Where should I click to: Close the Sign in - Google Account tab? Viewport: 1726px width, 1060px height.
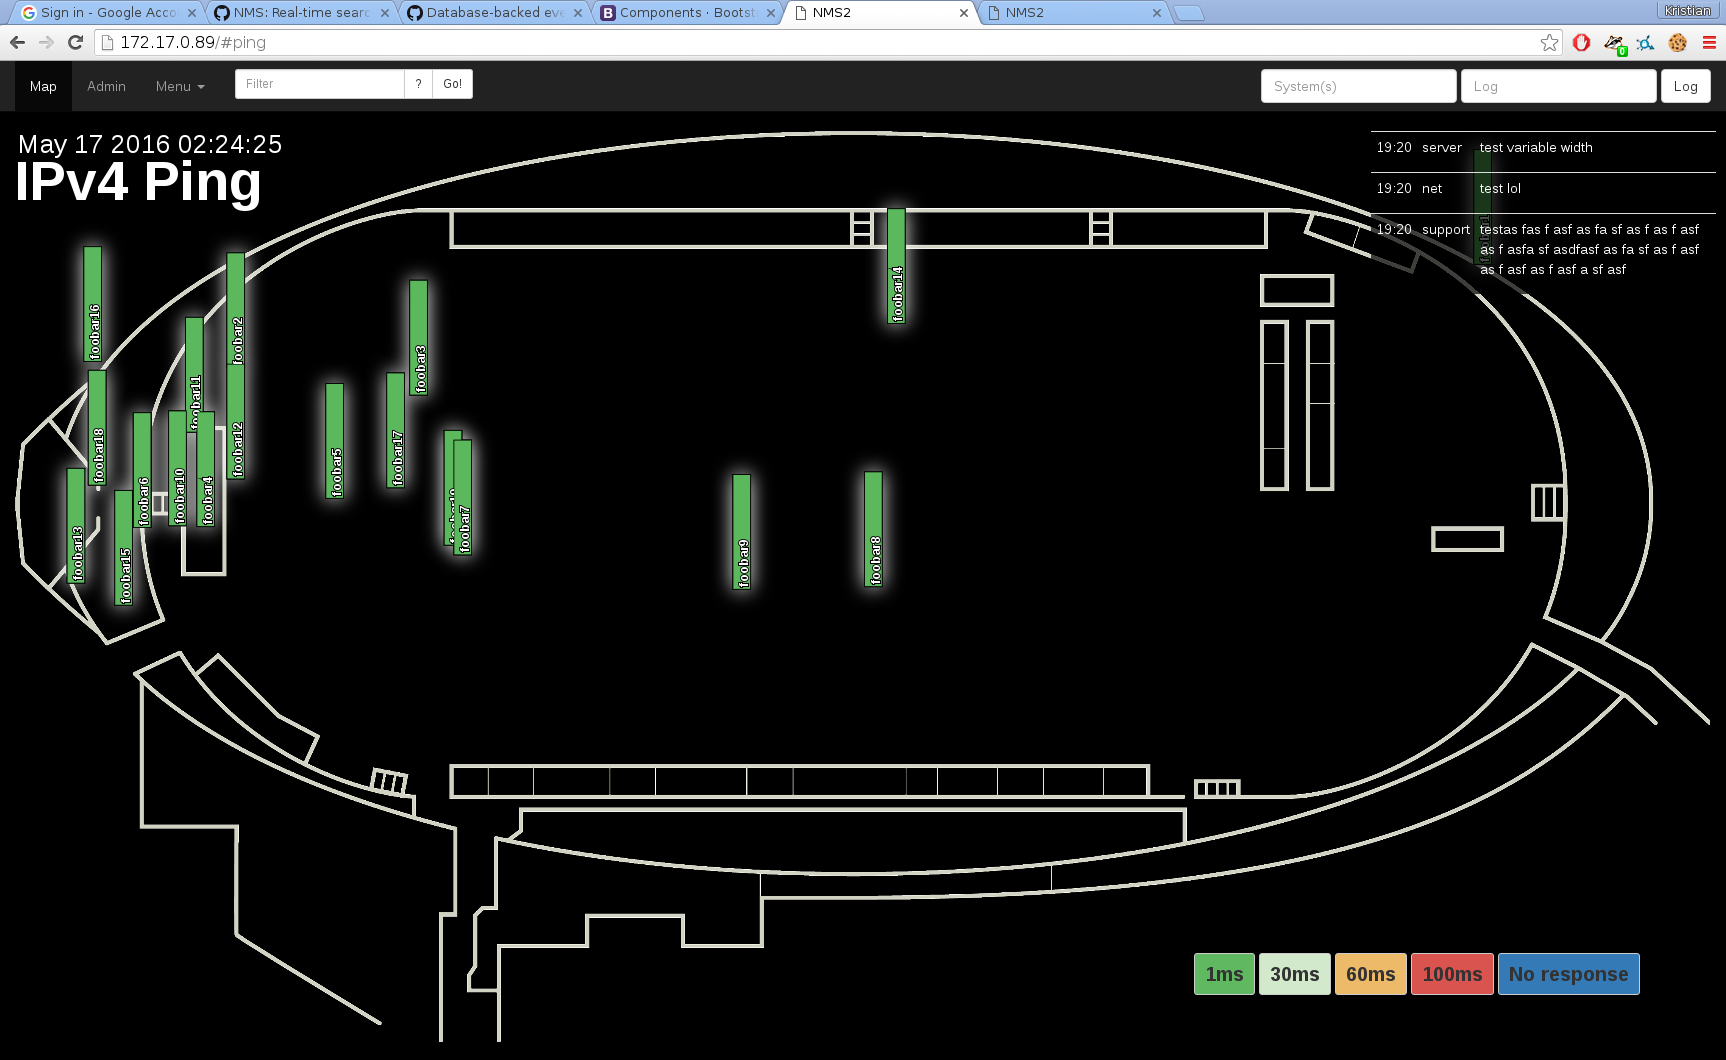coord(191,13)
